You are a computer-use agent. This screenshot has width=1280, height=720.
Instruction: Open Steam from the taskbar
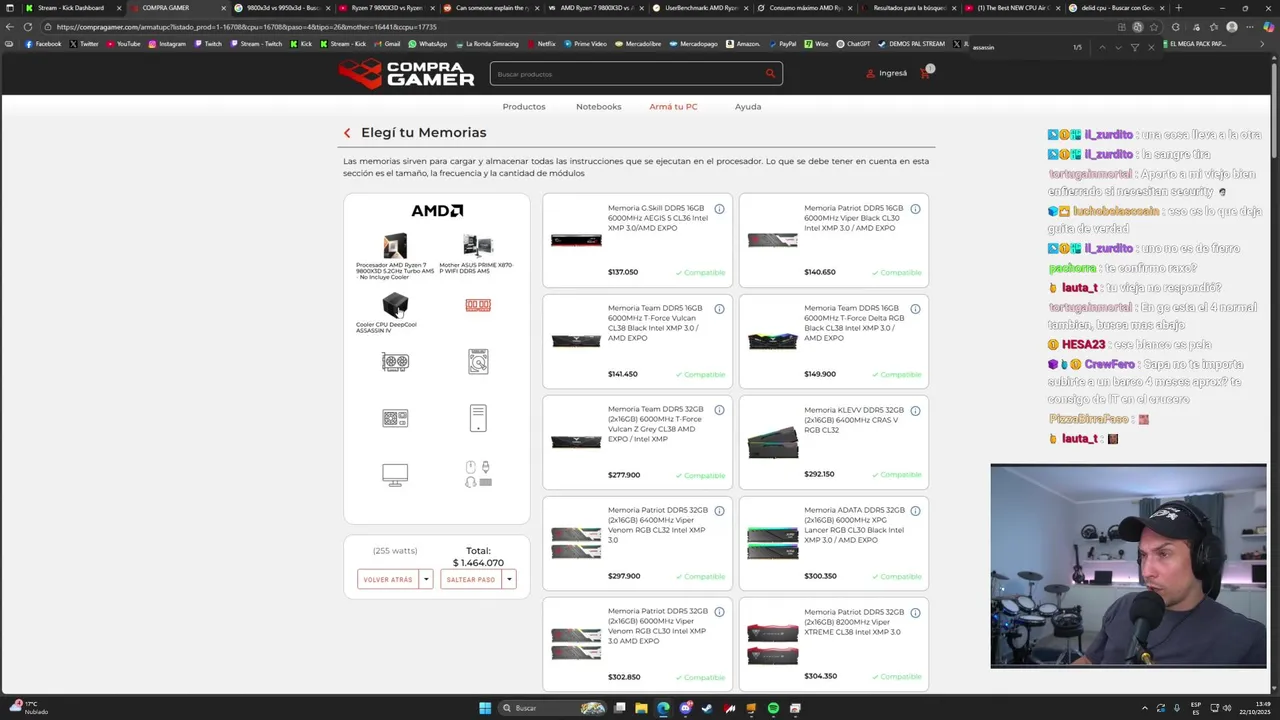(707, 708)
